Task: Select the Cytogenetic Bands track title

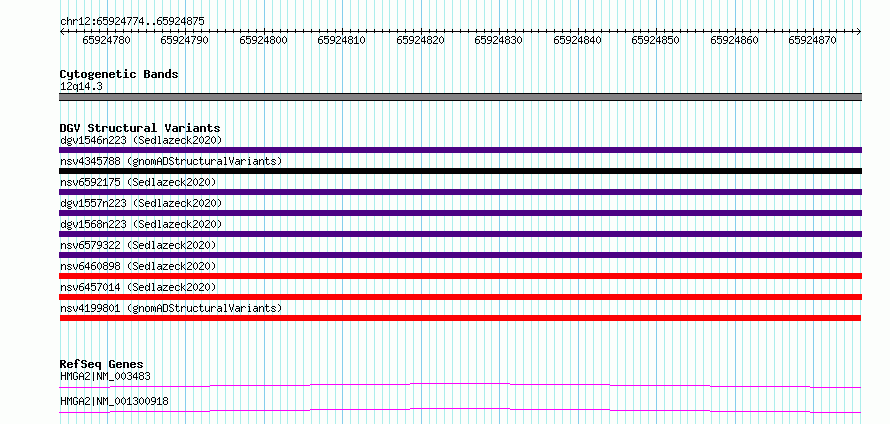Action: click(x=119, y=74)
